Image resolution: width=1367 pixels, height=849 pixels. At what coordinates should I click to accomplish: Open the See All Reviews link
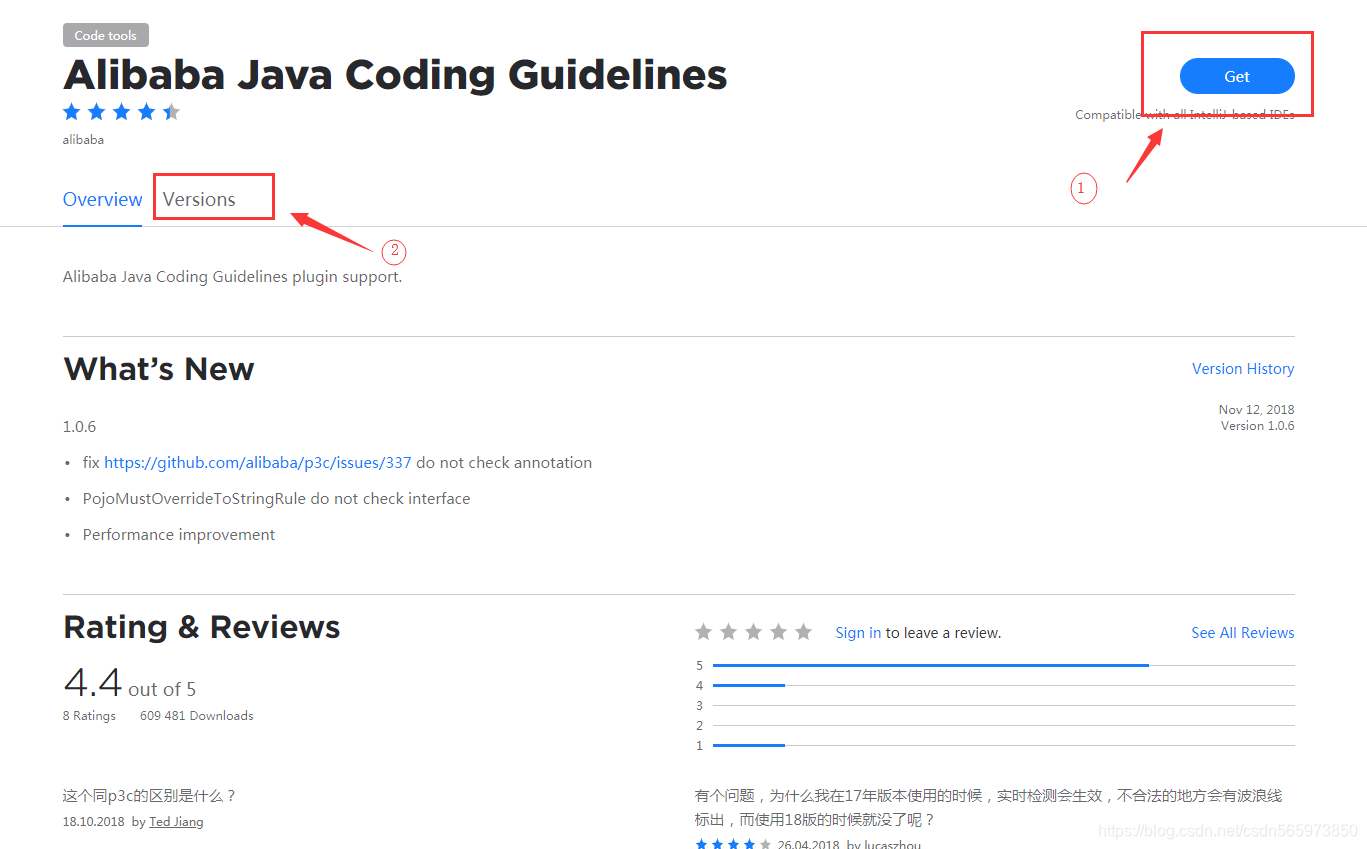coord(1243,633)
